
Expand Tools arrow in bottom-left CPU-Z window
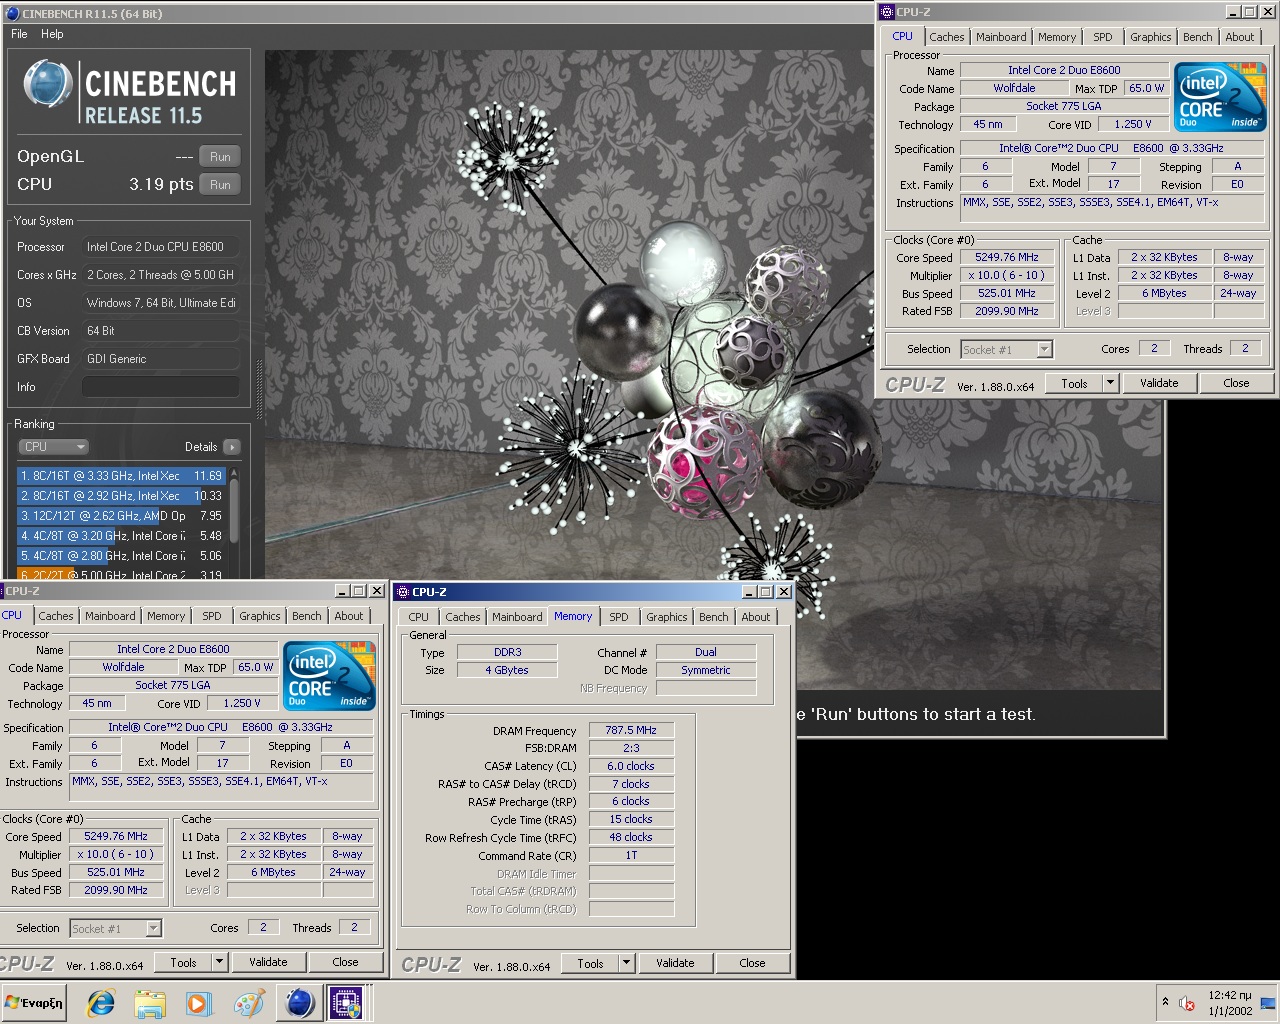tap(219, 962)
